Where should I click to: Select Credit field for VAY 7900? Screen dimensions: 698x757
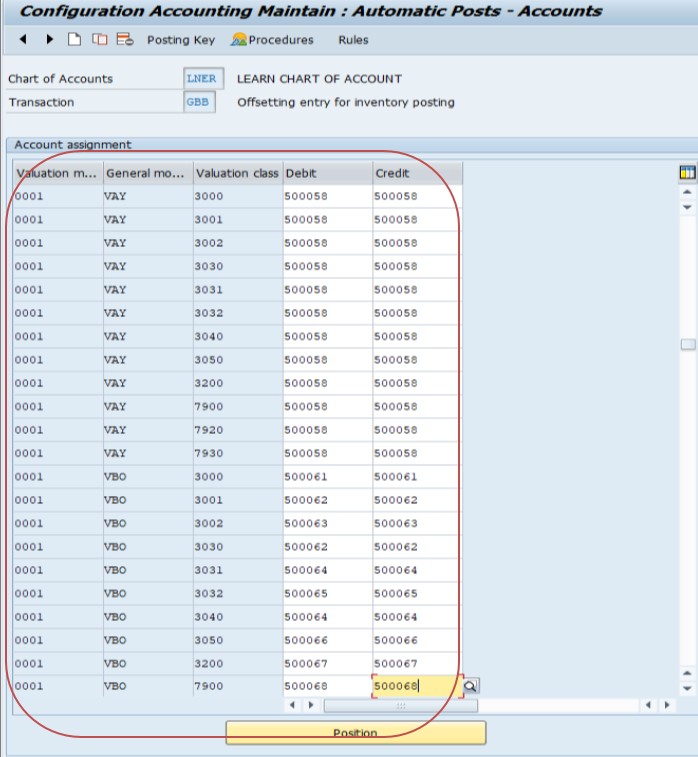(416, 407)
